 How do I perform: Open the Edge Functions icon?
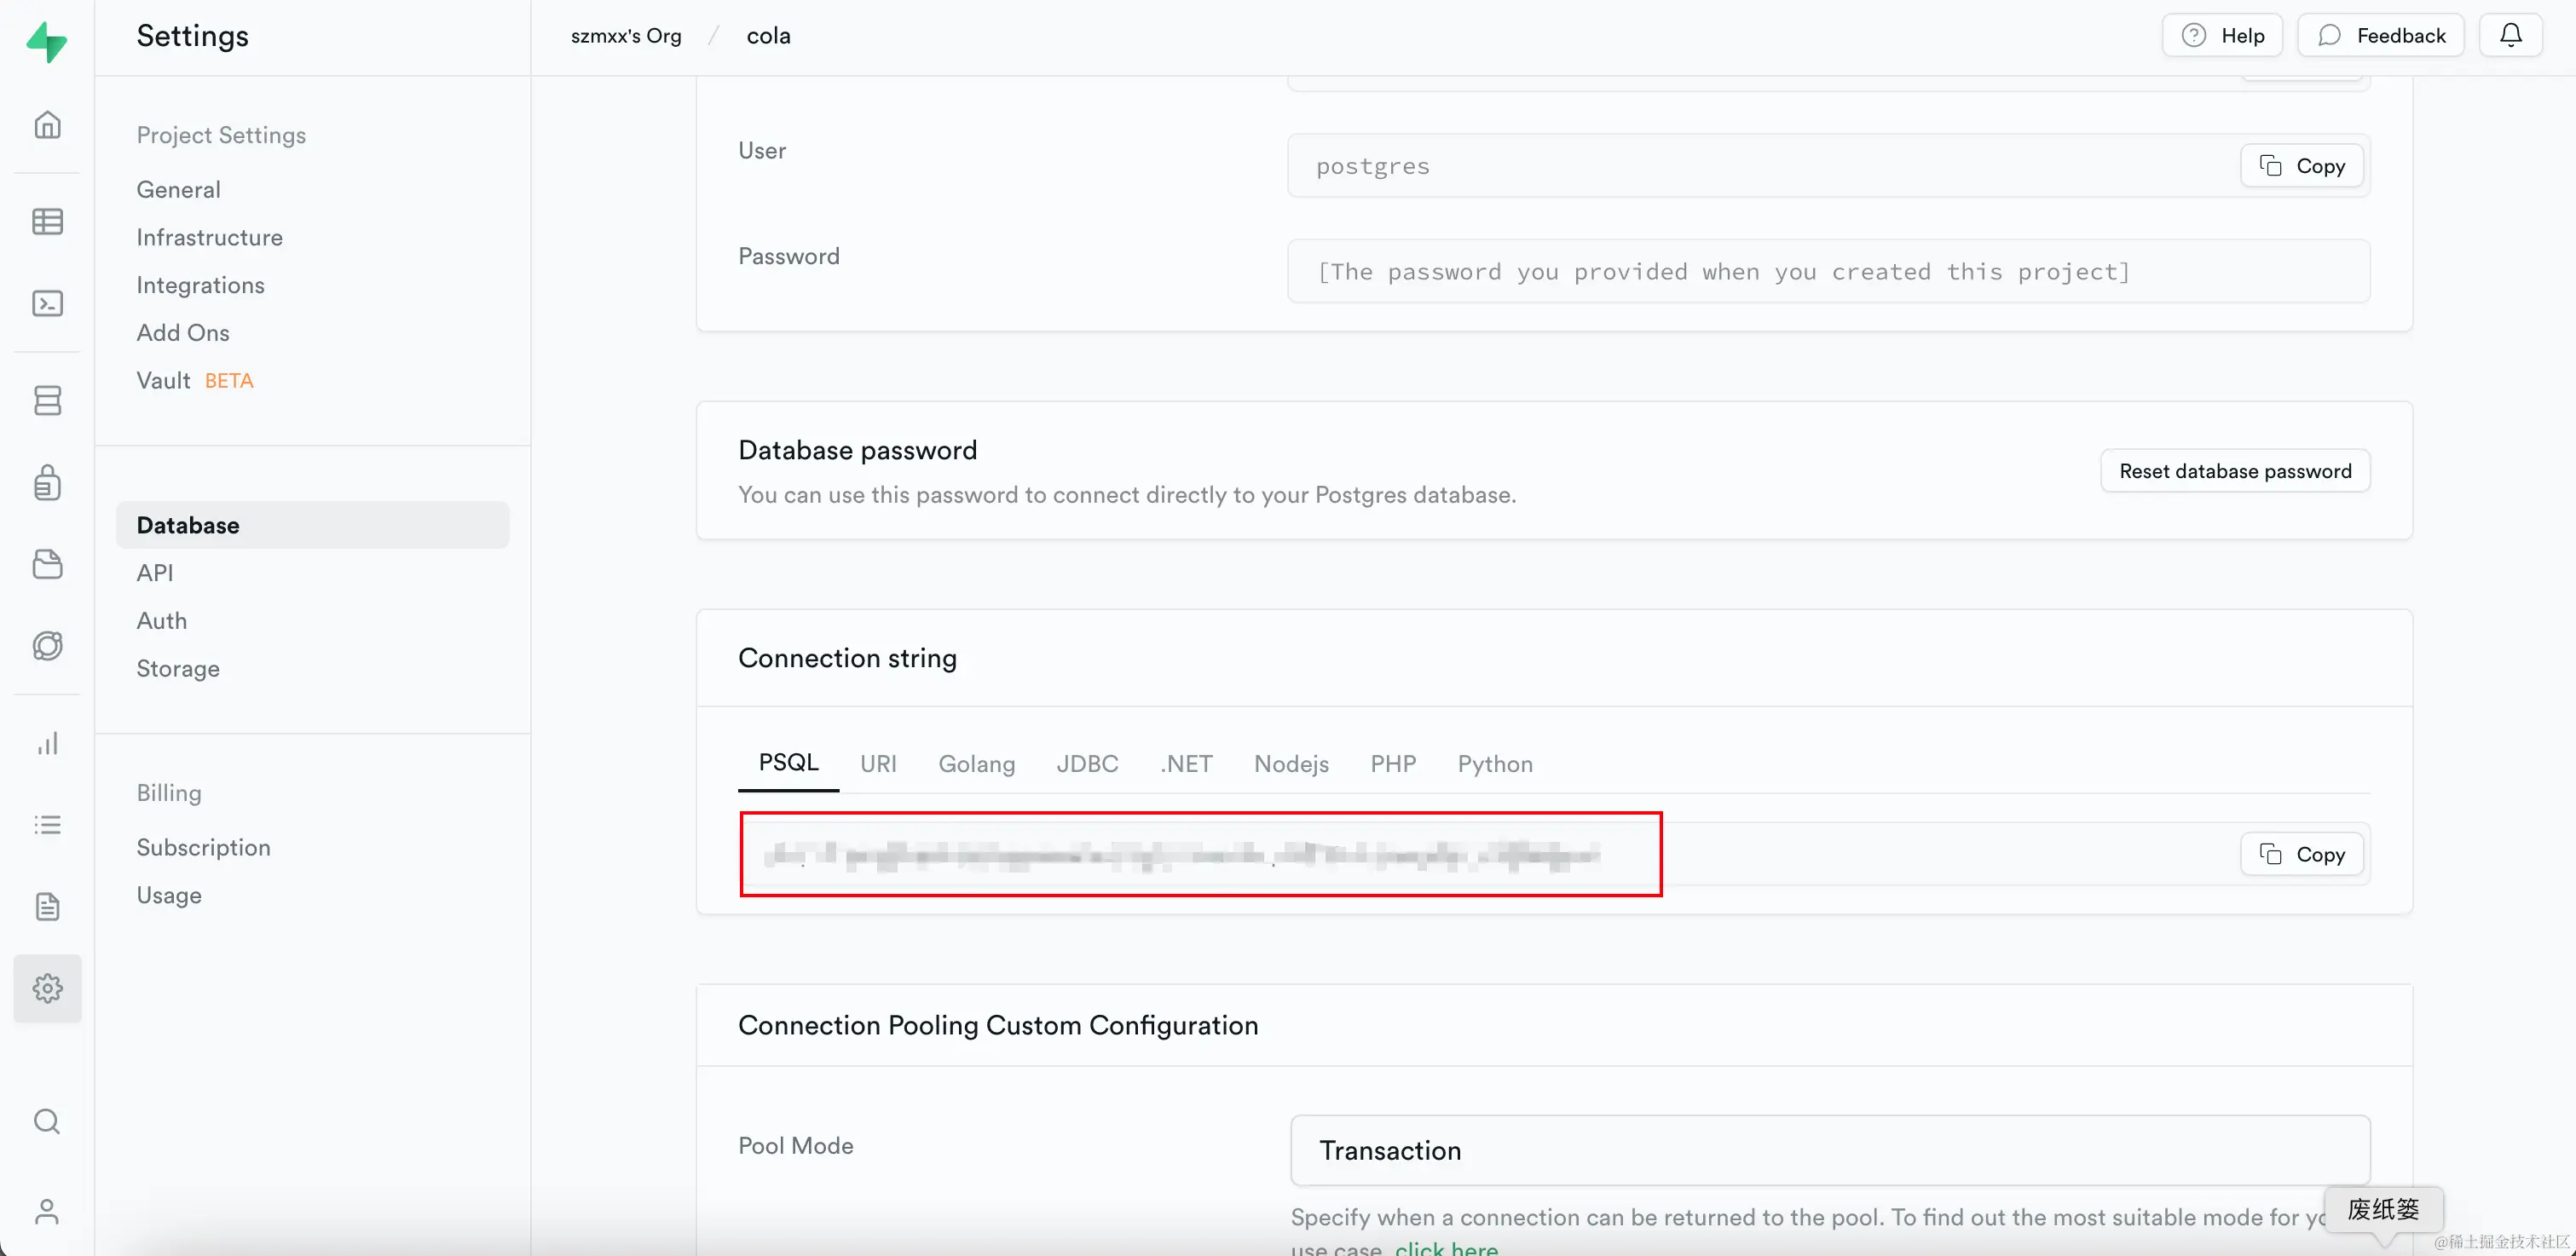click(47, 645)
